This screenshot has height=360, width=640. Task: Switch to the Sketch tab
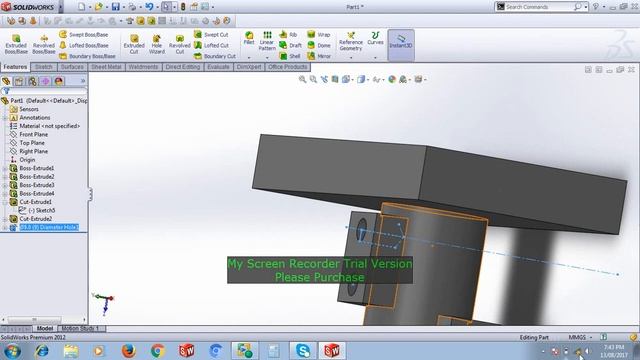click(44, 67)
